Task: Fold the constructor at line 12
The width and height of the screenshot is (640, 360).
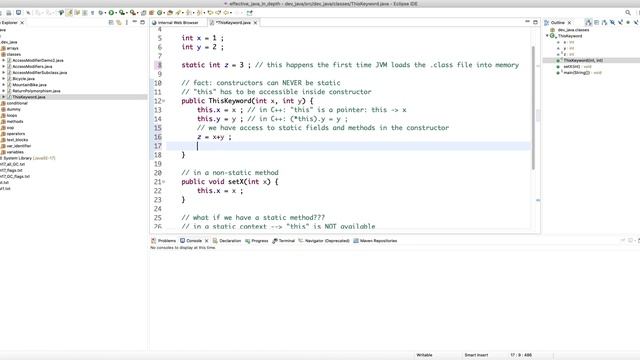Action: click(164, 101)
